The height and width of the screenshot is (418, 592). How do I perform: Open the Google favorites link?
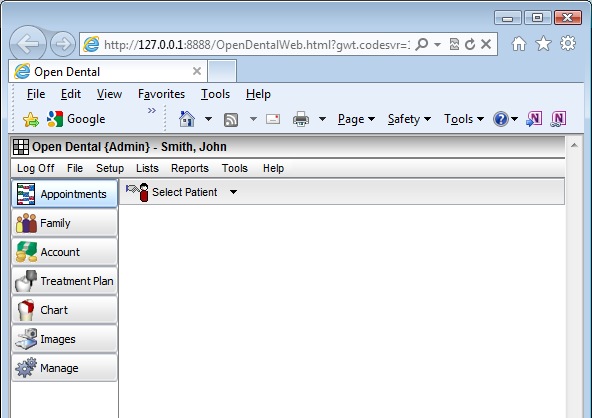76,119
